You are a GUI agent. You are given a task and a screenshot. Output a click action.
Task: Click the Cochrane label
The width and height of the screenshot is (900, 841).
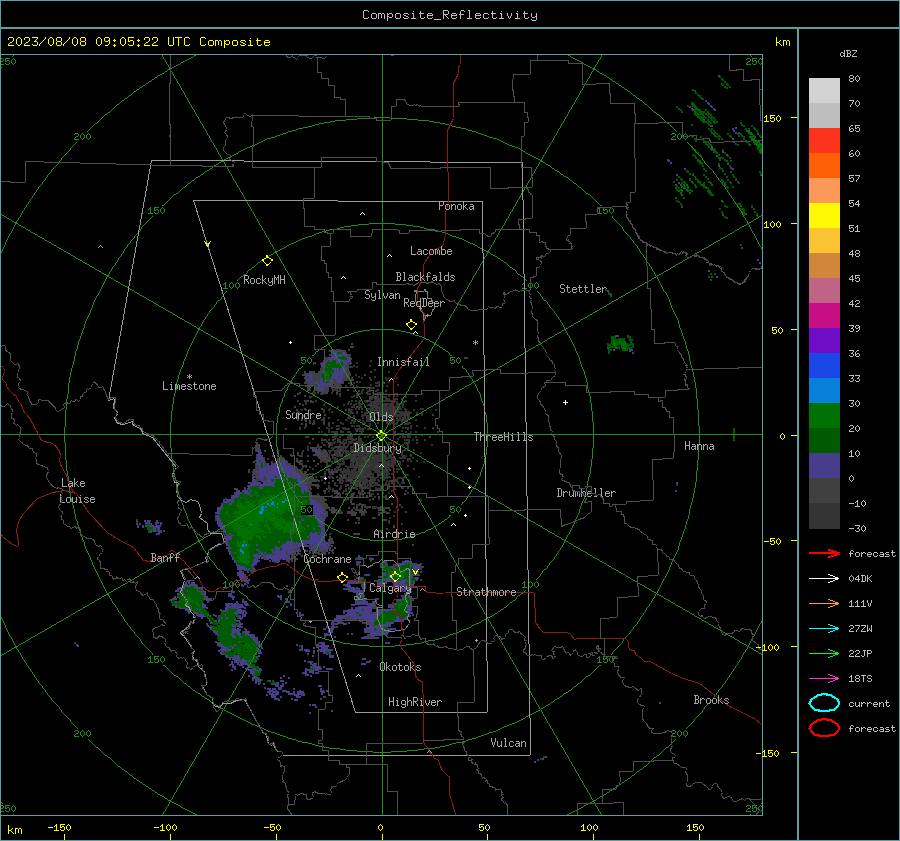point(327,559)
